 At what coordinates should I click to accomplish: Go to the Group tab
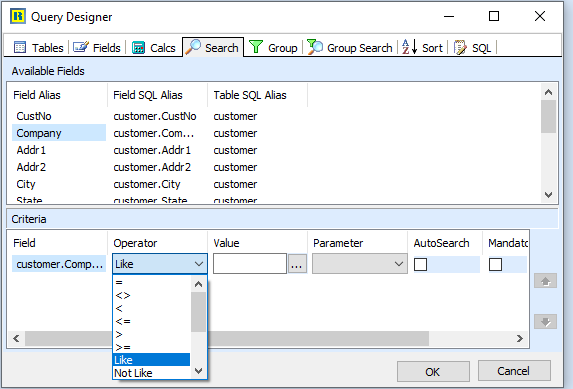pos(273,48)
